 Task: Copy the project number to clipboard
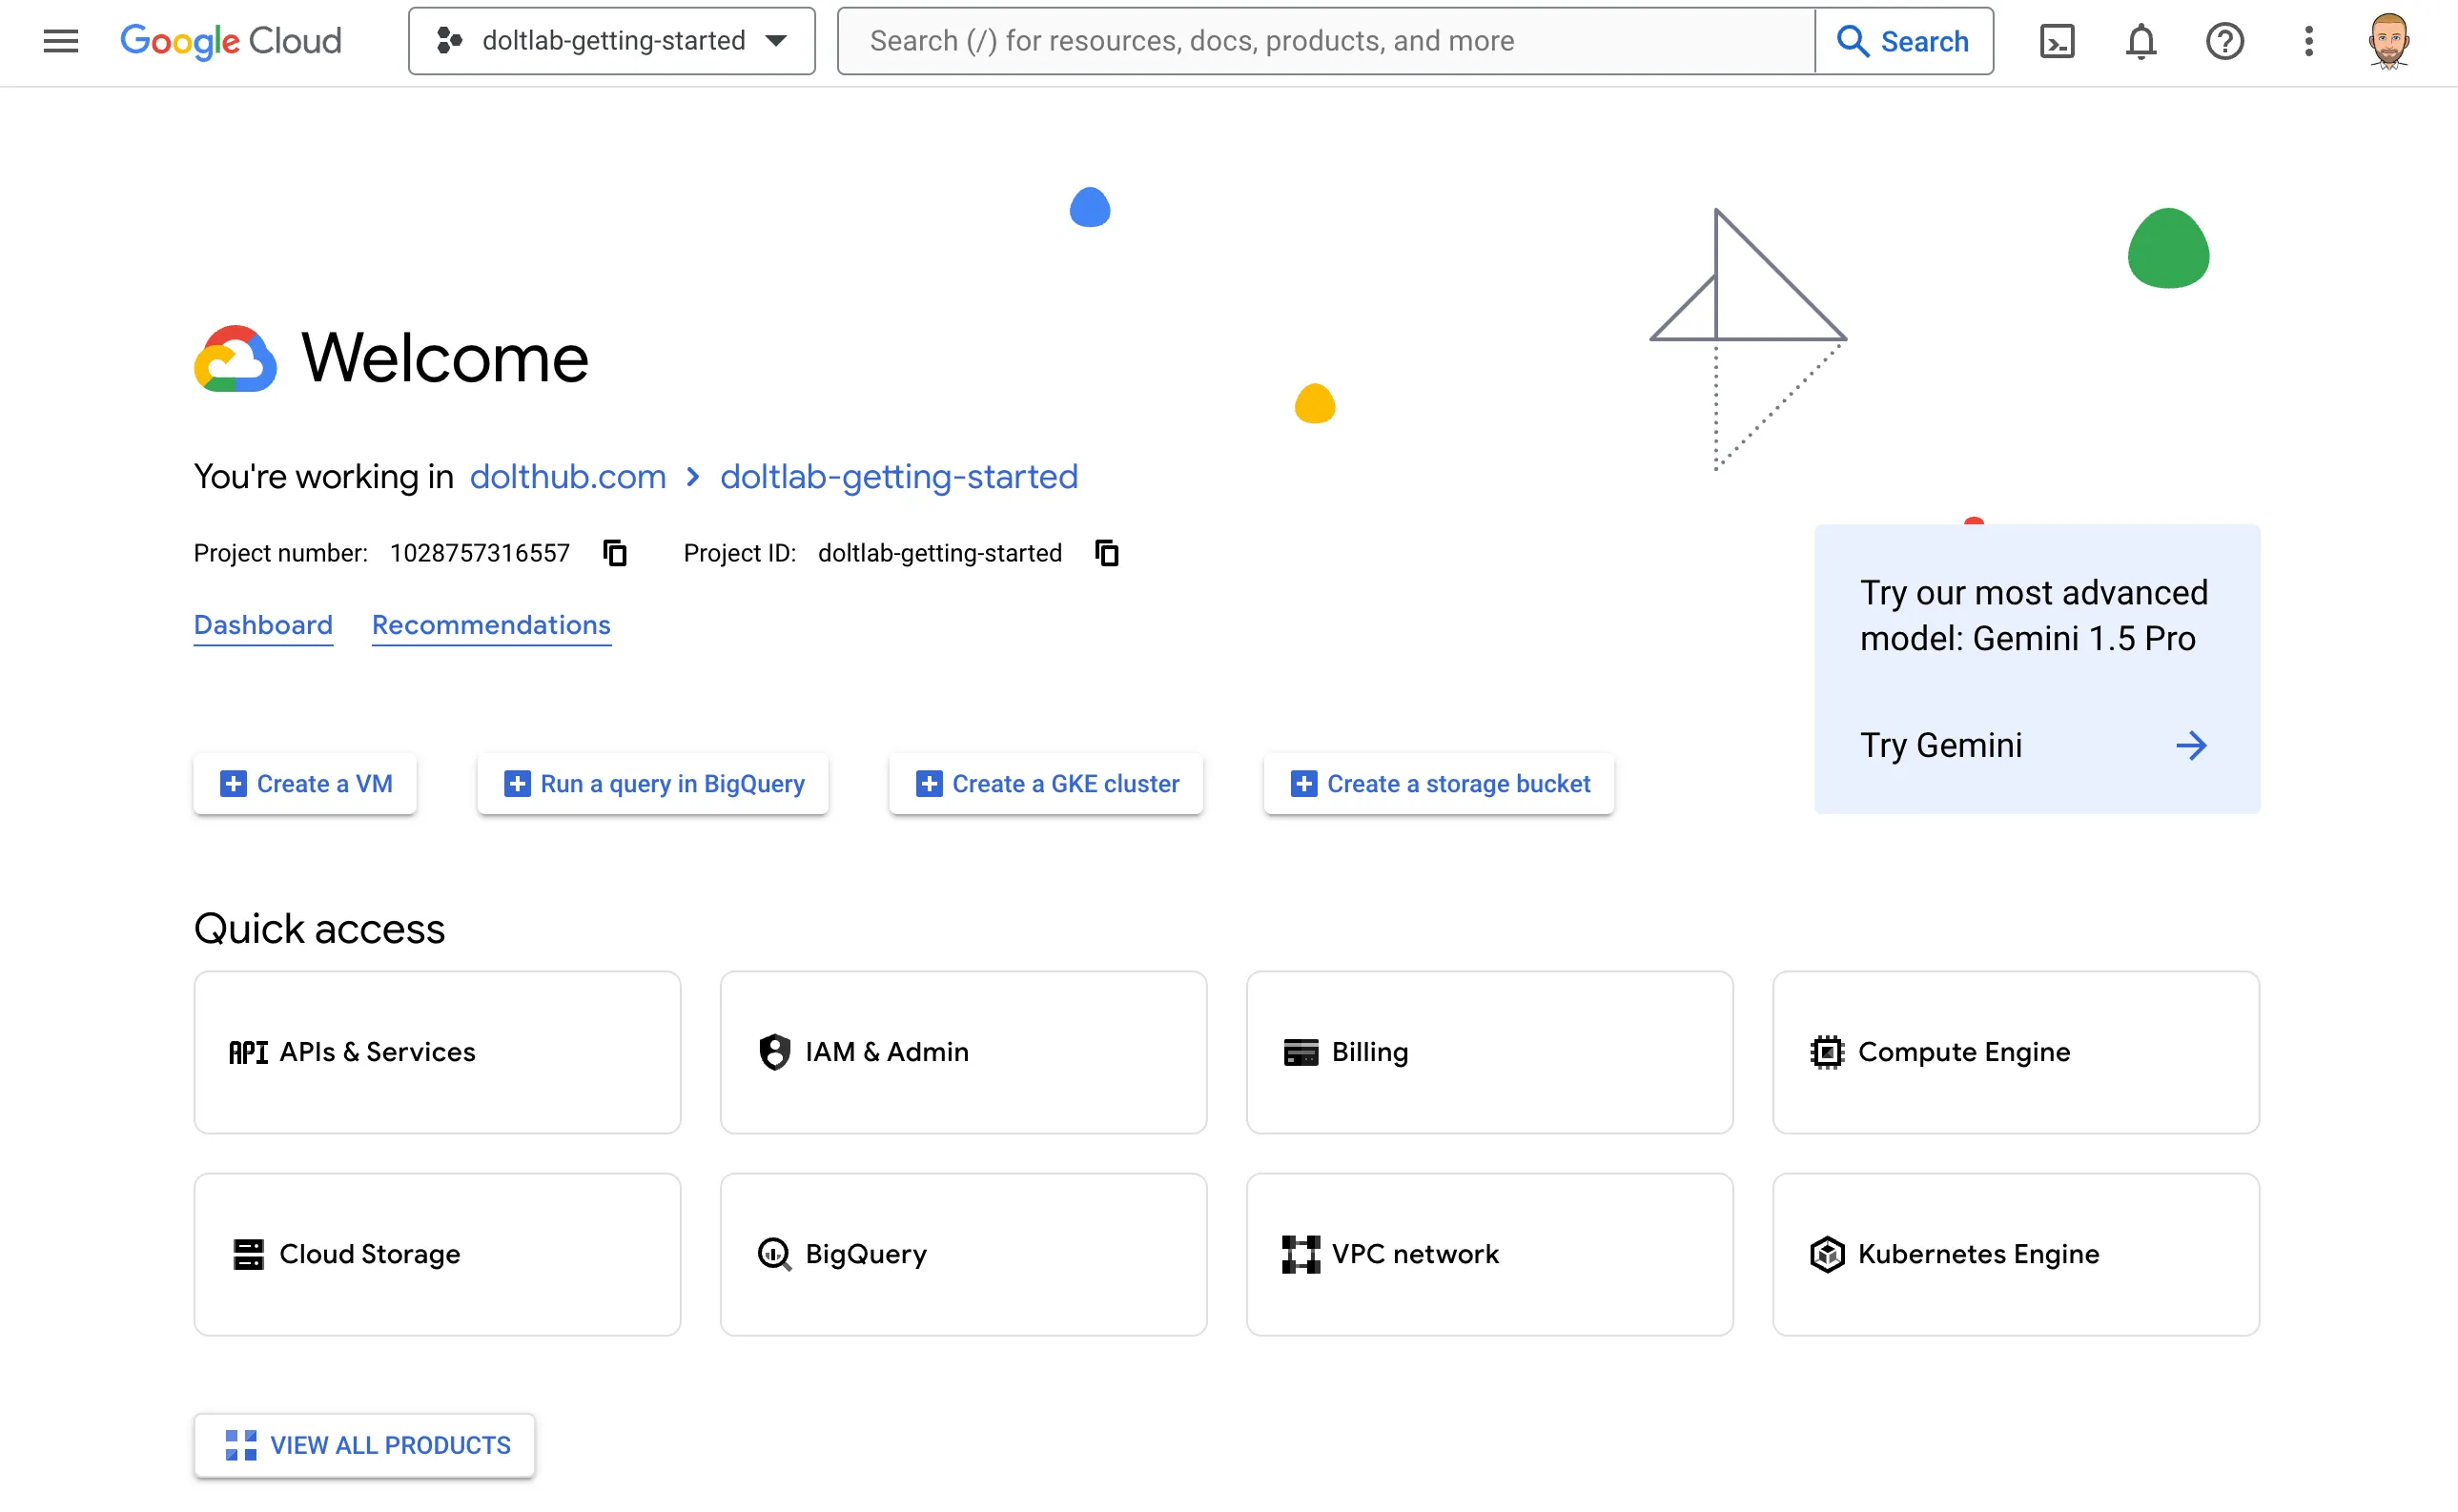(615, 553)
